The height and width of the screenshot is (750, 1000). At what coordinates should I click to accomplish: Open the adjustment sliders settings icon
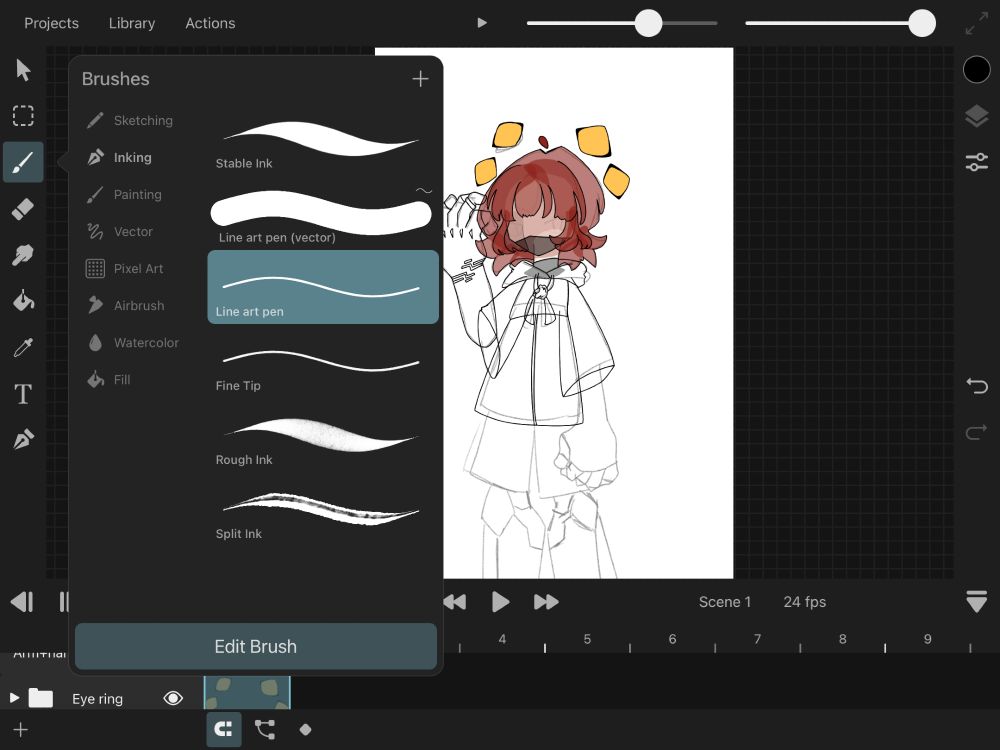coord(976,162)
